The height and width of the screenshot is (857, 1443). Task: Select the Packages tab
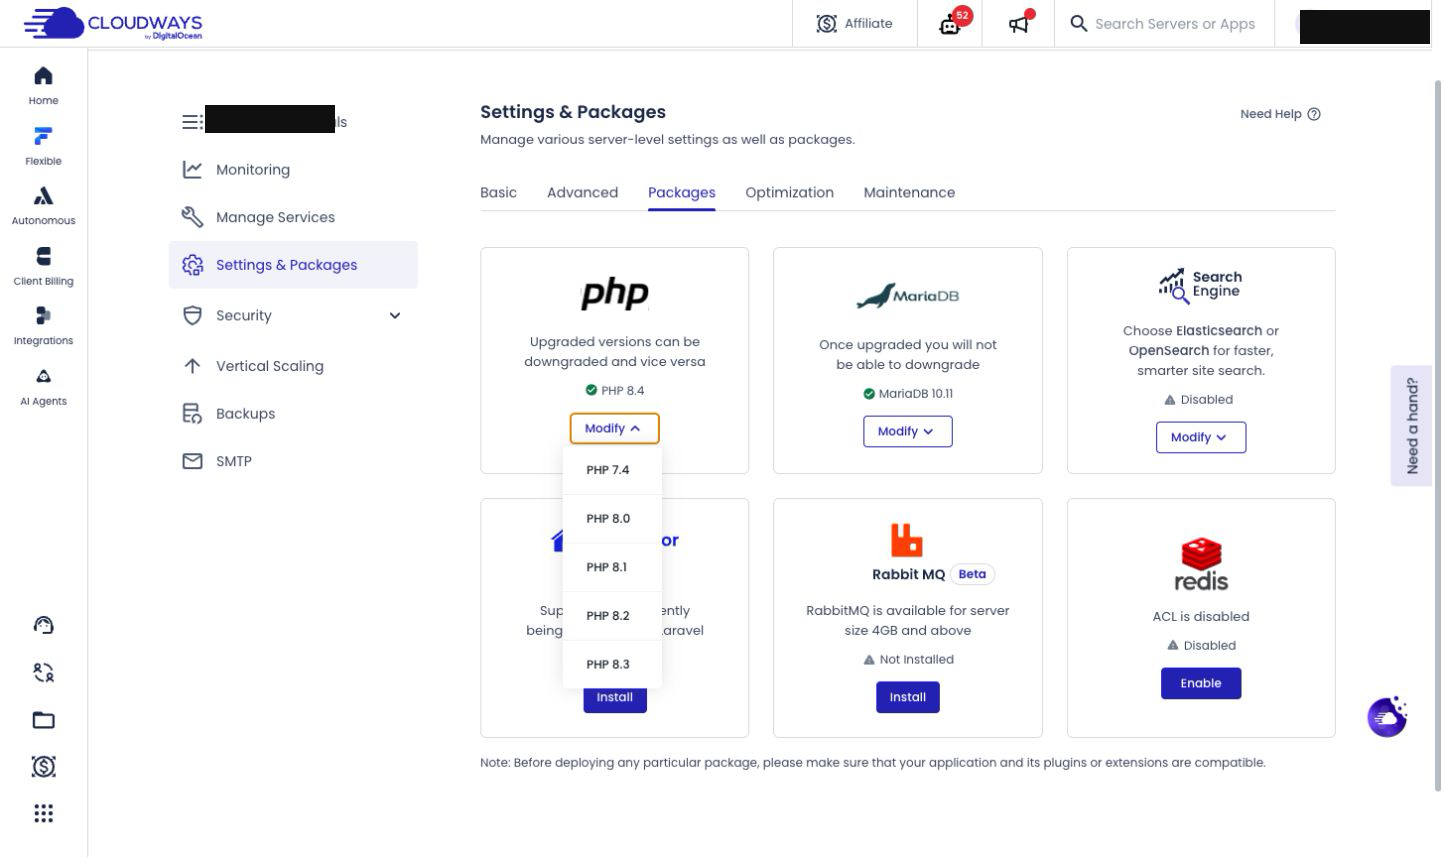click(x=681, y=192)
